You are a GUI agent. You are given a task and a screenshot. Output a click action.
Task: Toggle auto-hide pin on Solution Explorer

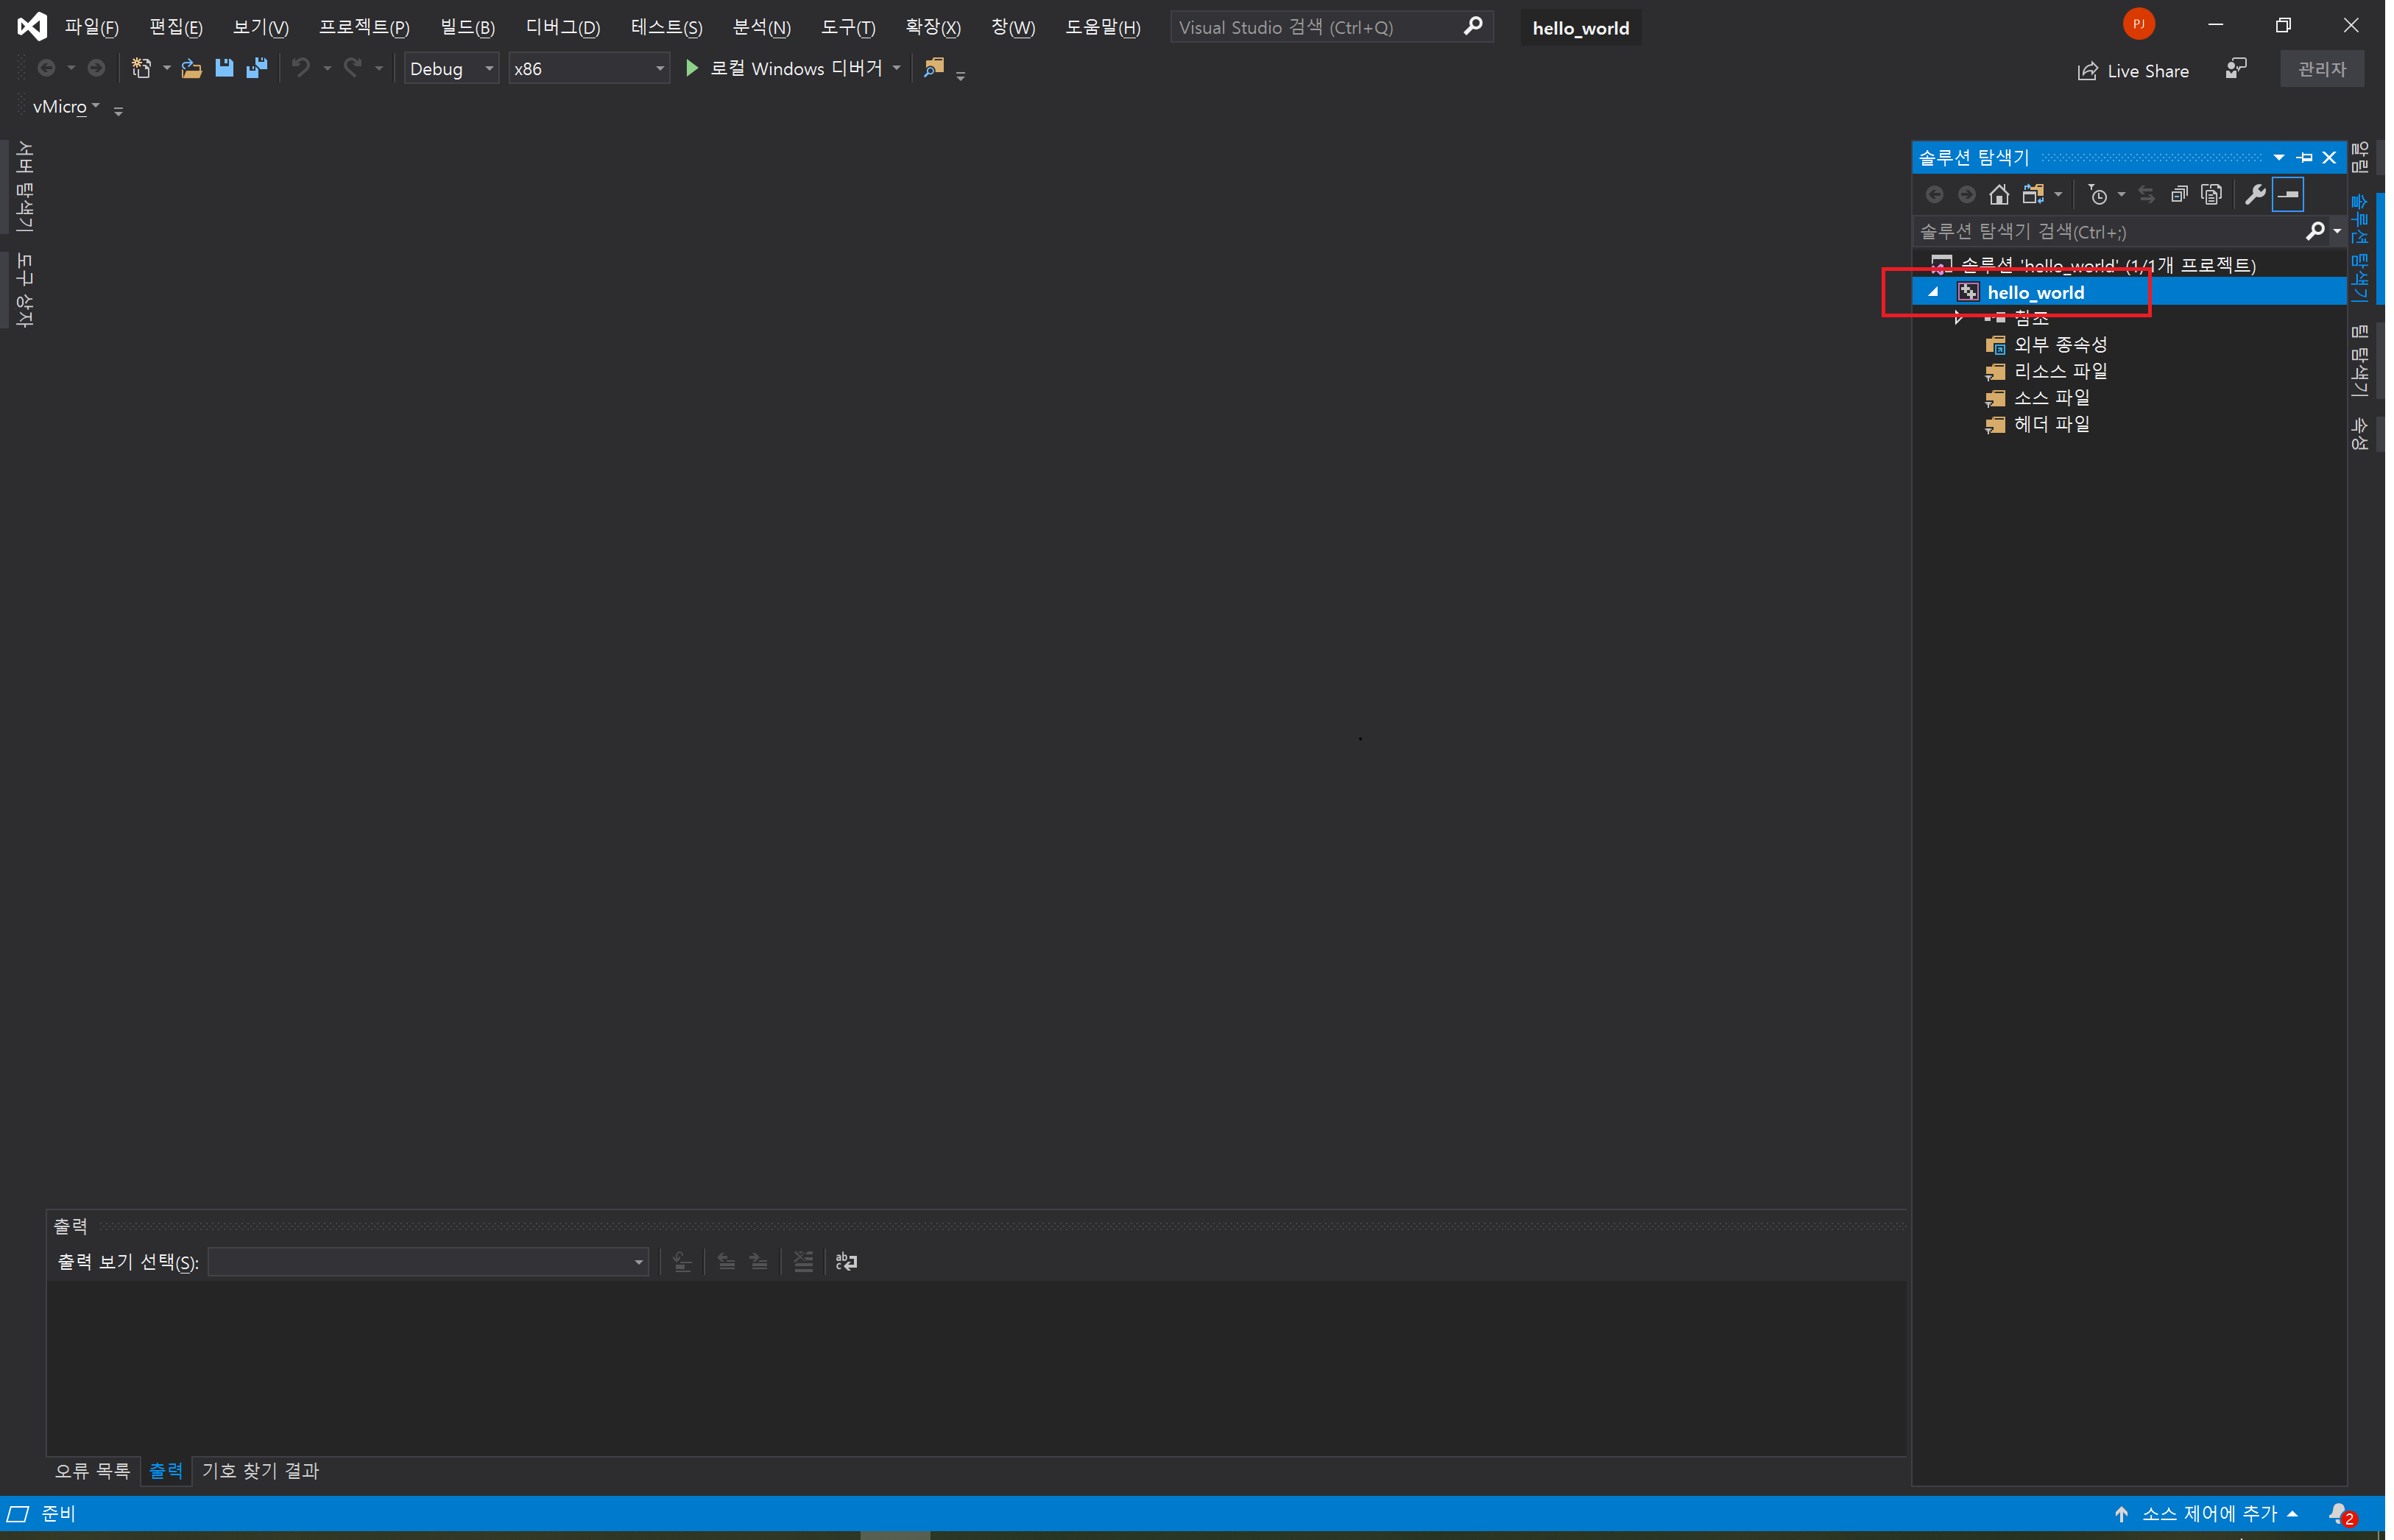point(2305,157)
